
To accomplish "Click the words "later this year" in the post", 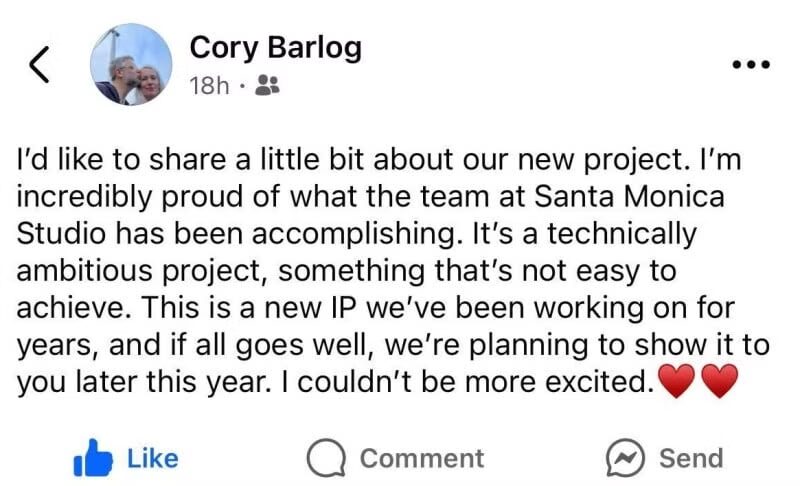I will pyautogui.click(x=173, y=381).
